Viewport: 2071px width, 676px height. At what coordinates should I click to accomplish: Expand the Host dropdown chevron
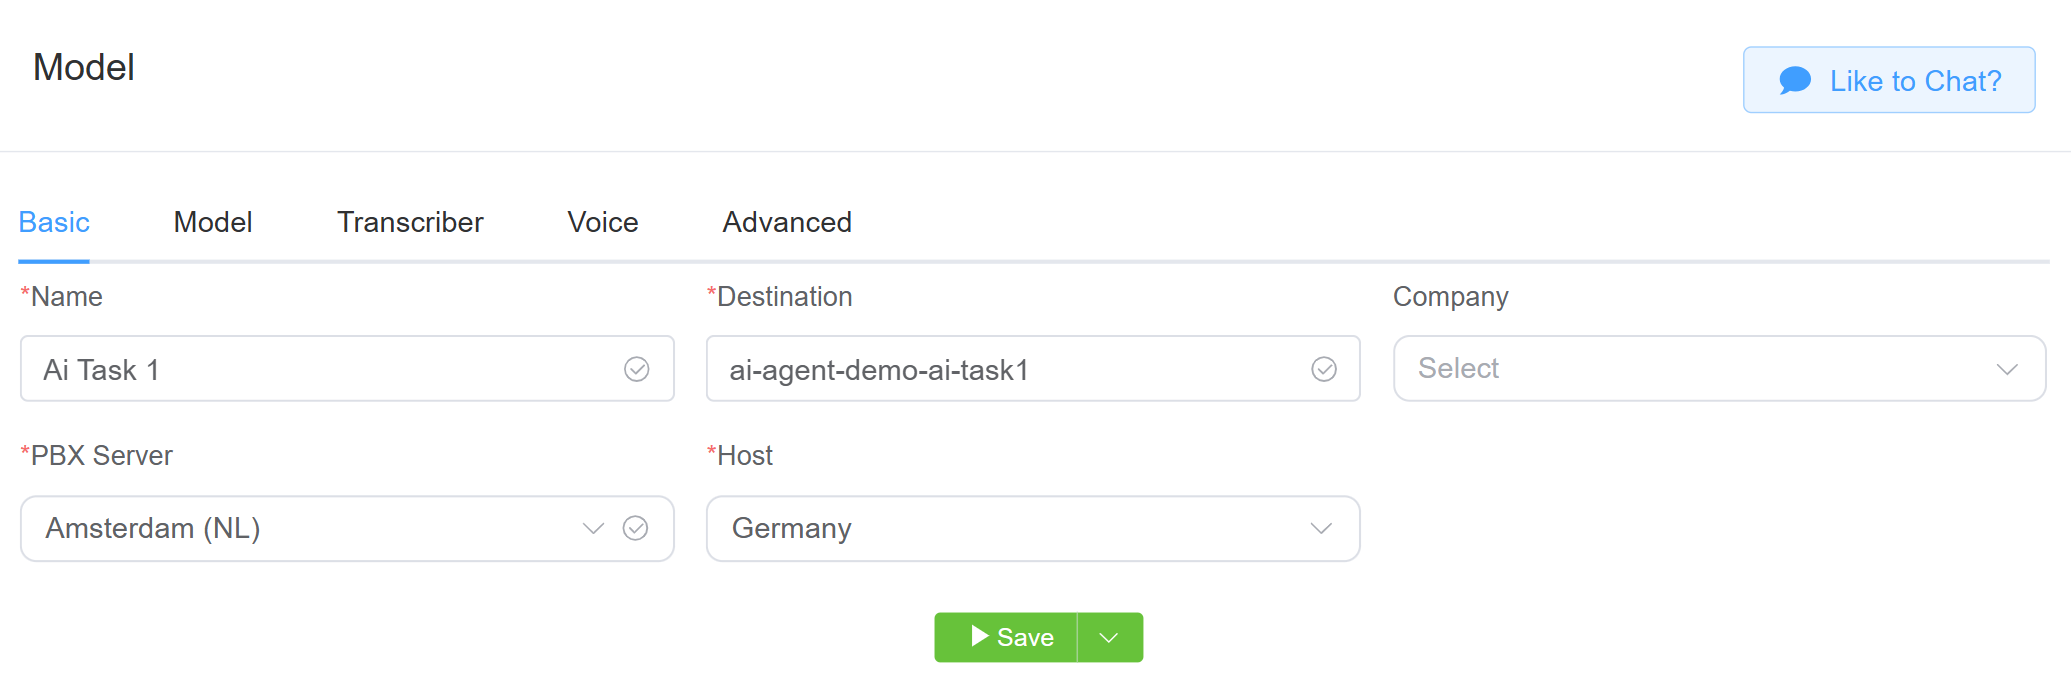[1321, 528]
